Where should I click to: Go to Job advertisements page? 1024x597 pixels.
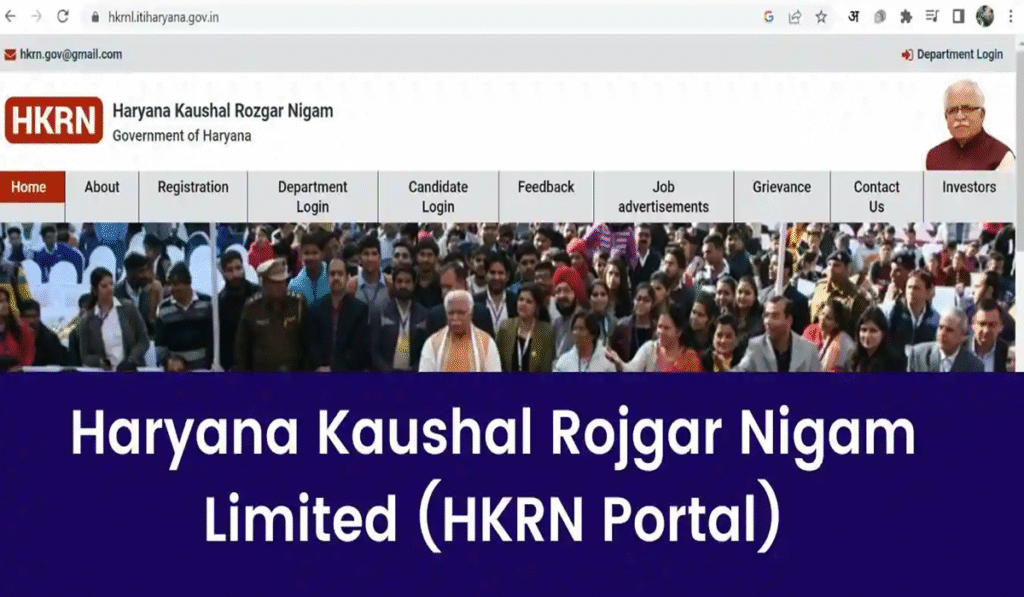click(x=664, y=196)
